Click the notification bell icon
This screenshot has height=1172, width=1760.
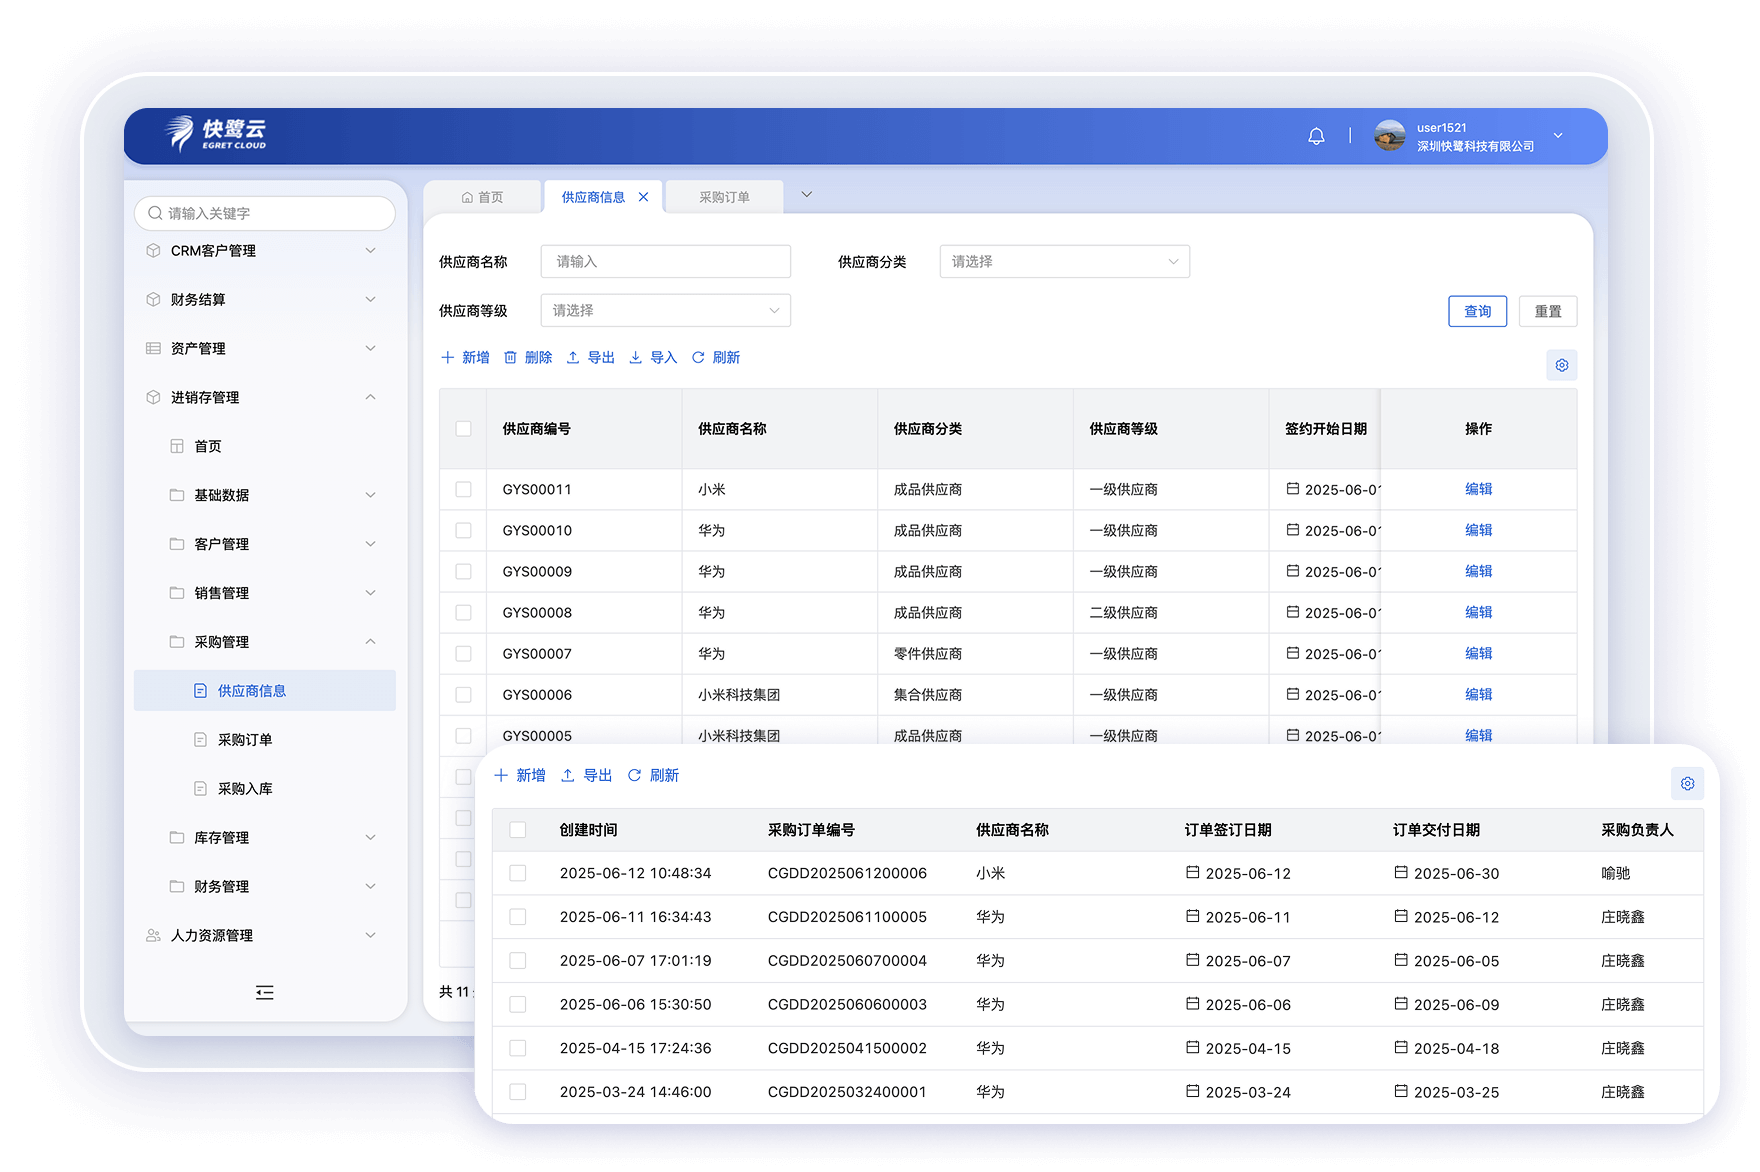(x=1316, y=136)
